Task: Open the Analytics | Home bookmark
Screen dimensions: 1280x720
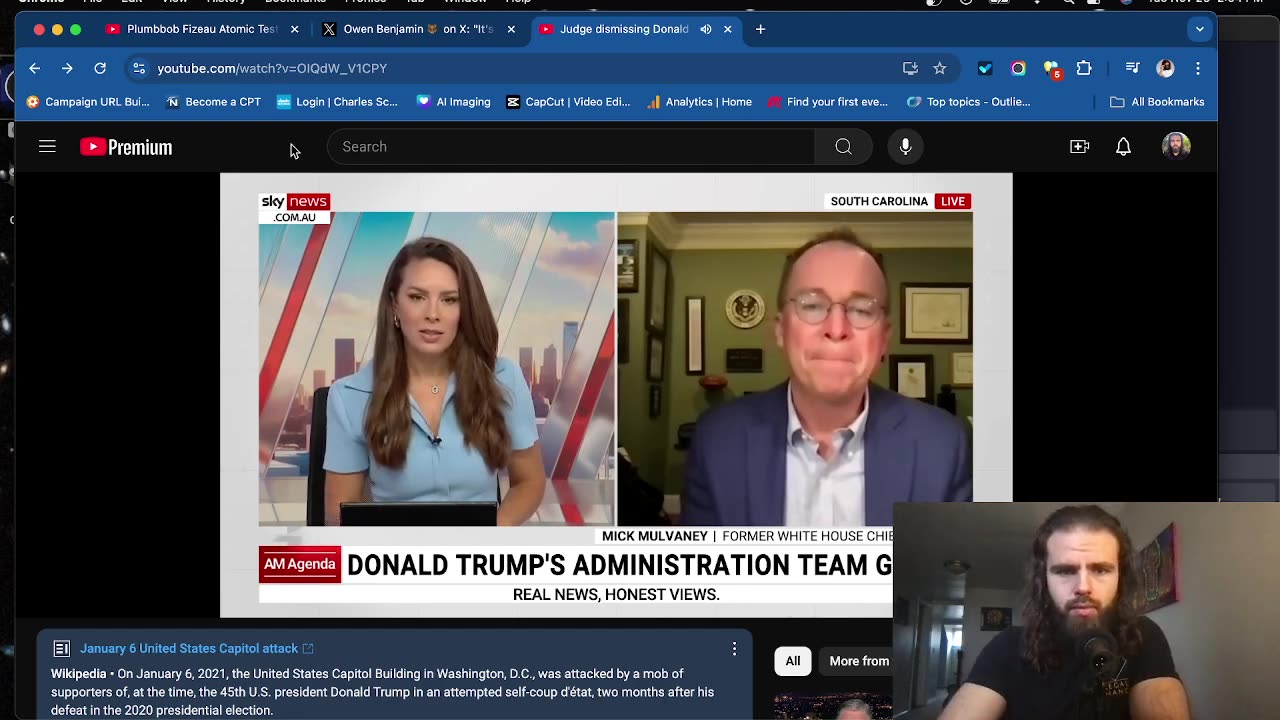Action: tap(699, 102)
